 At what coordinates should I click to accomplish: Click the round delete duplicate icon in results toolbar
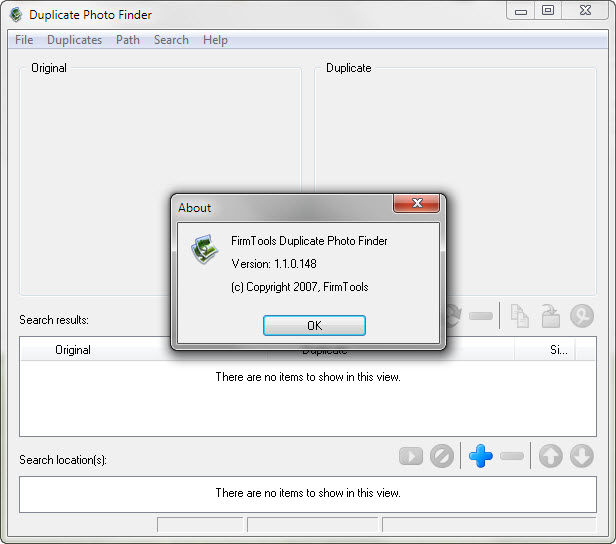(582, 316)
